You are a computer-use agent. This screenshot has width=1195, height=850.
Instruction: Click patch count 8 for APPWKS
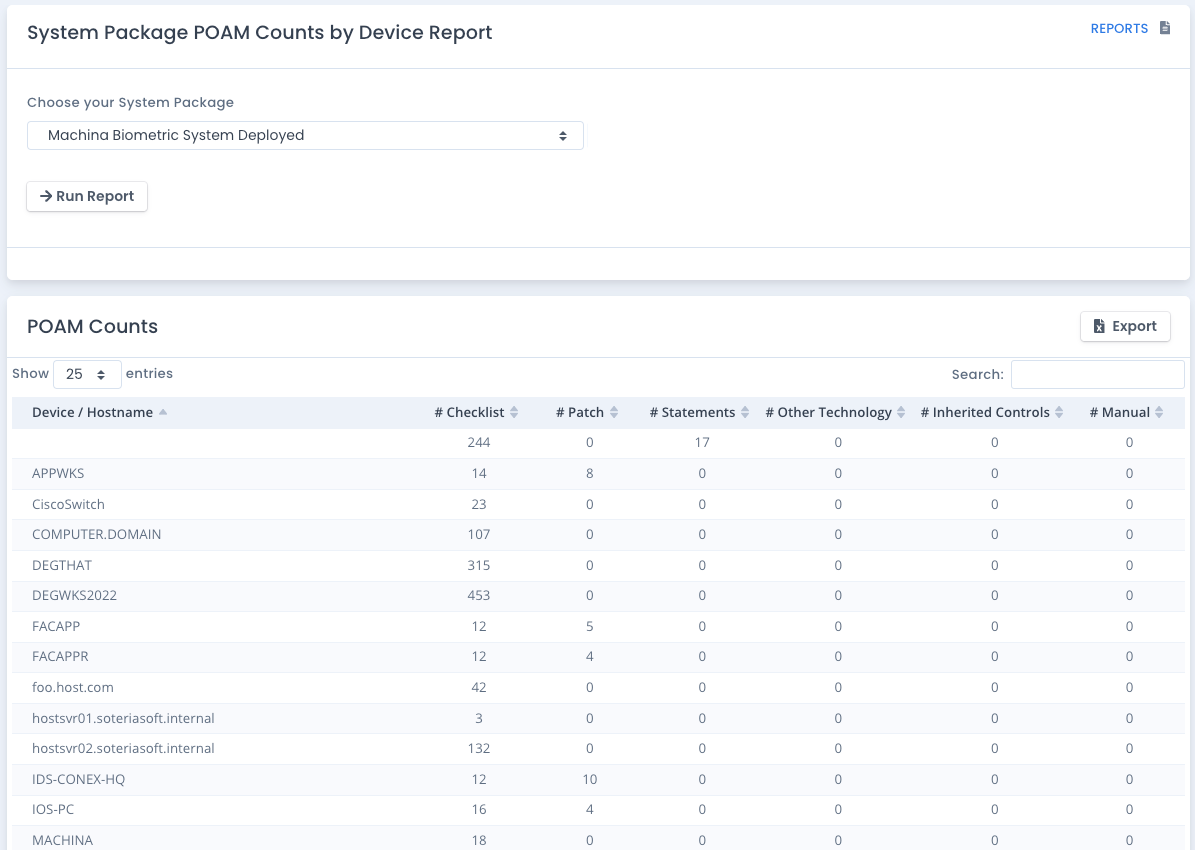[x=590, y=473]
